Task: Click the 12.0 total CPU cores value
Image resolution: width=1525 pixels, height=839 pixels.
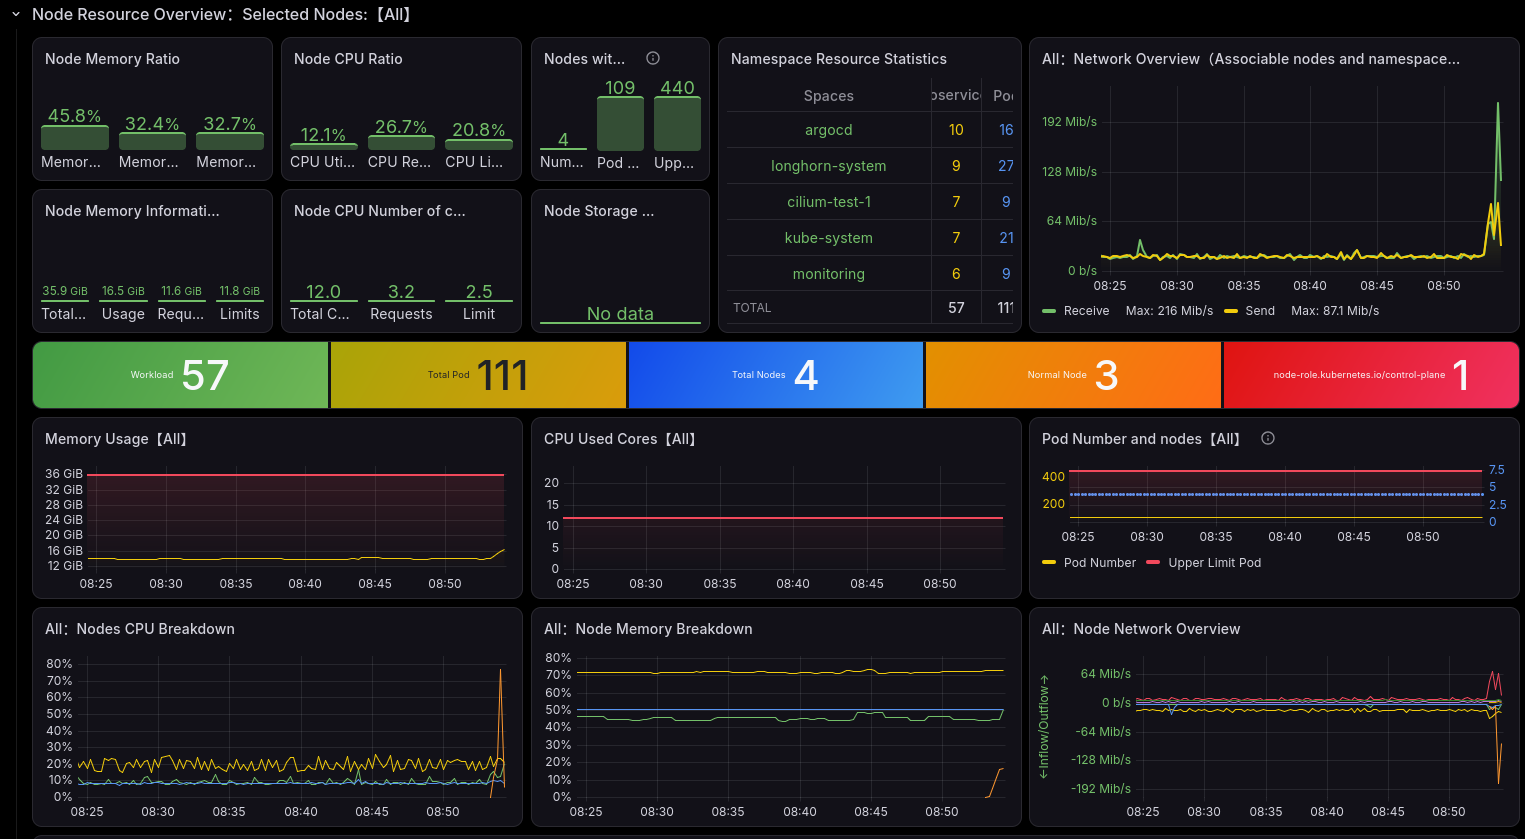Action: tap(323, 292)
